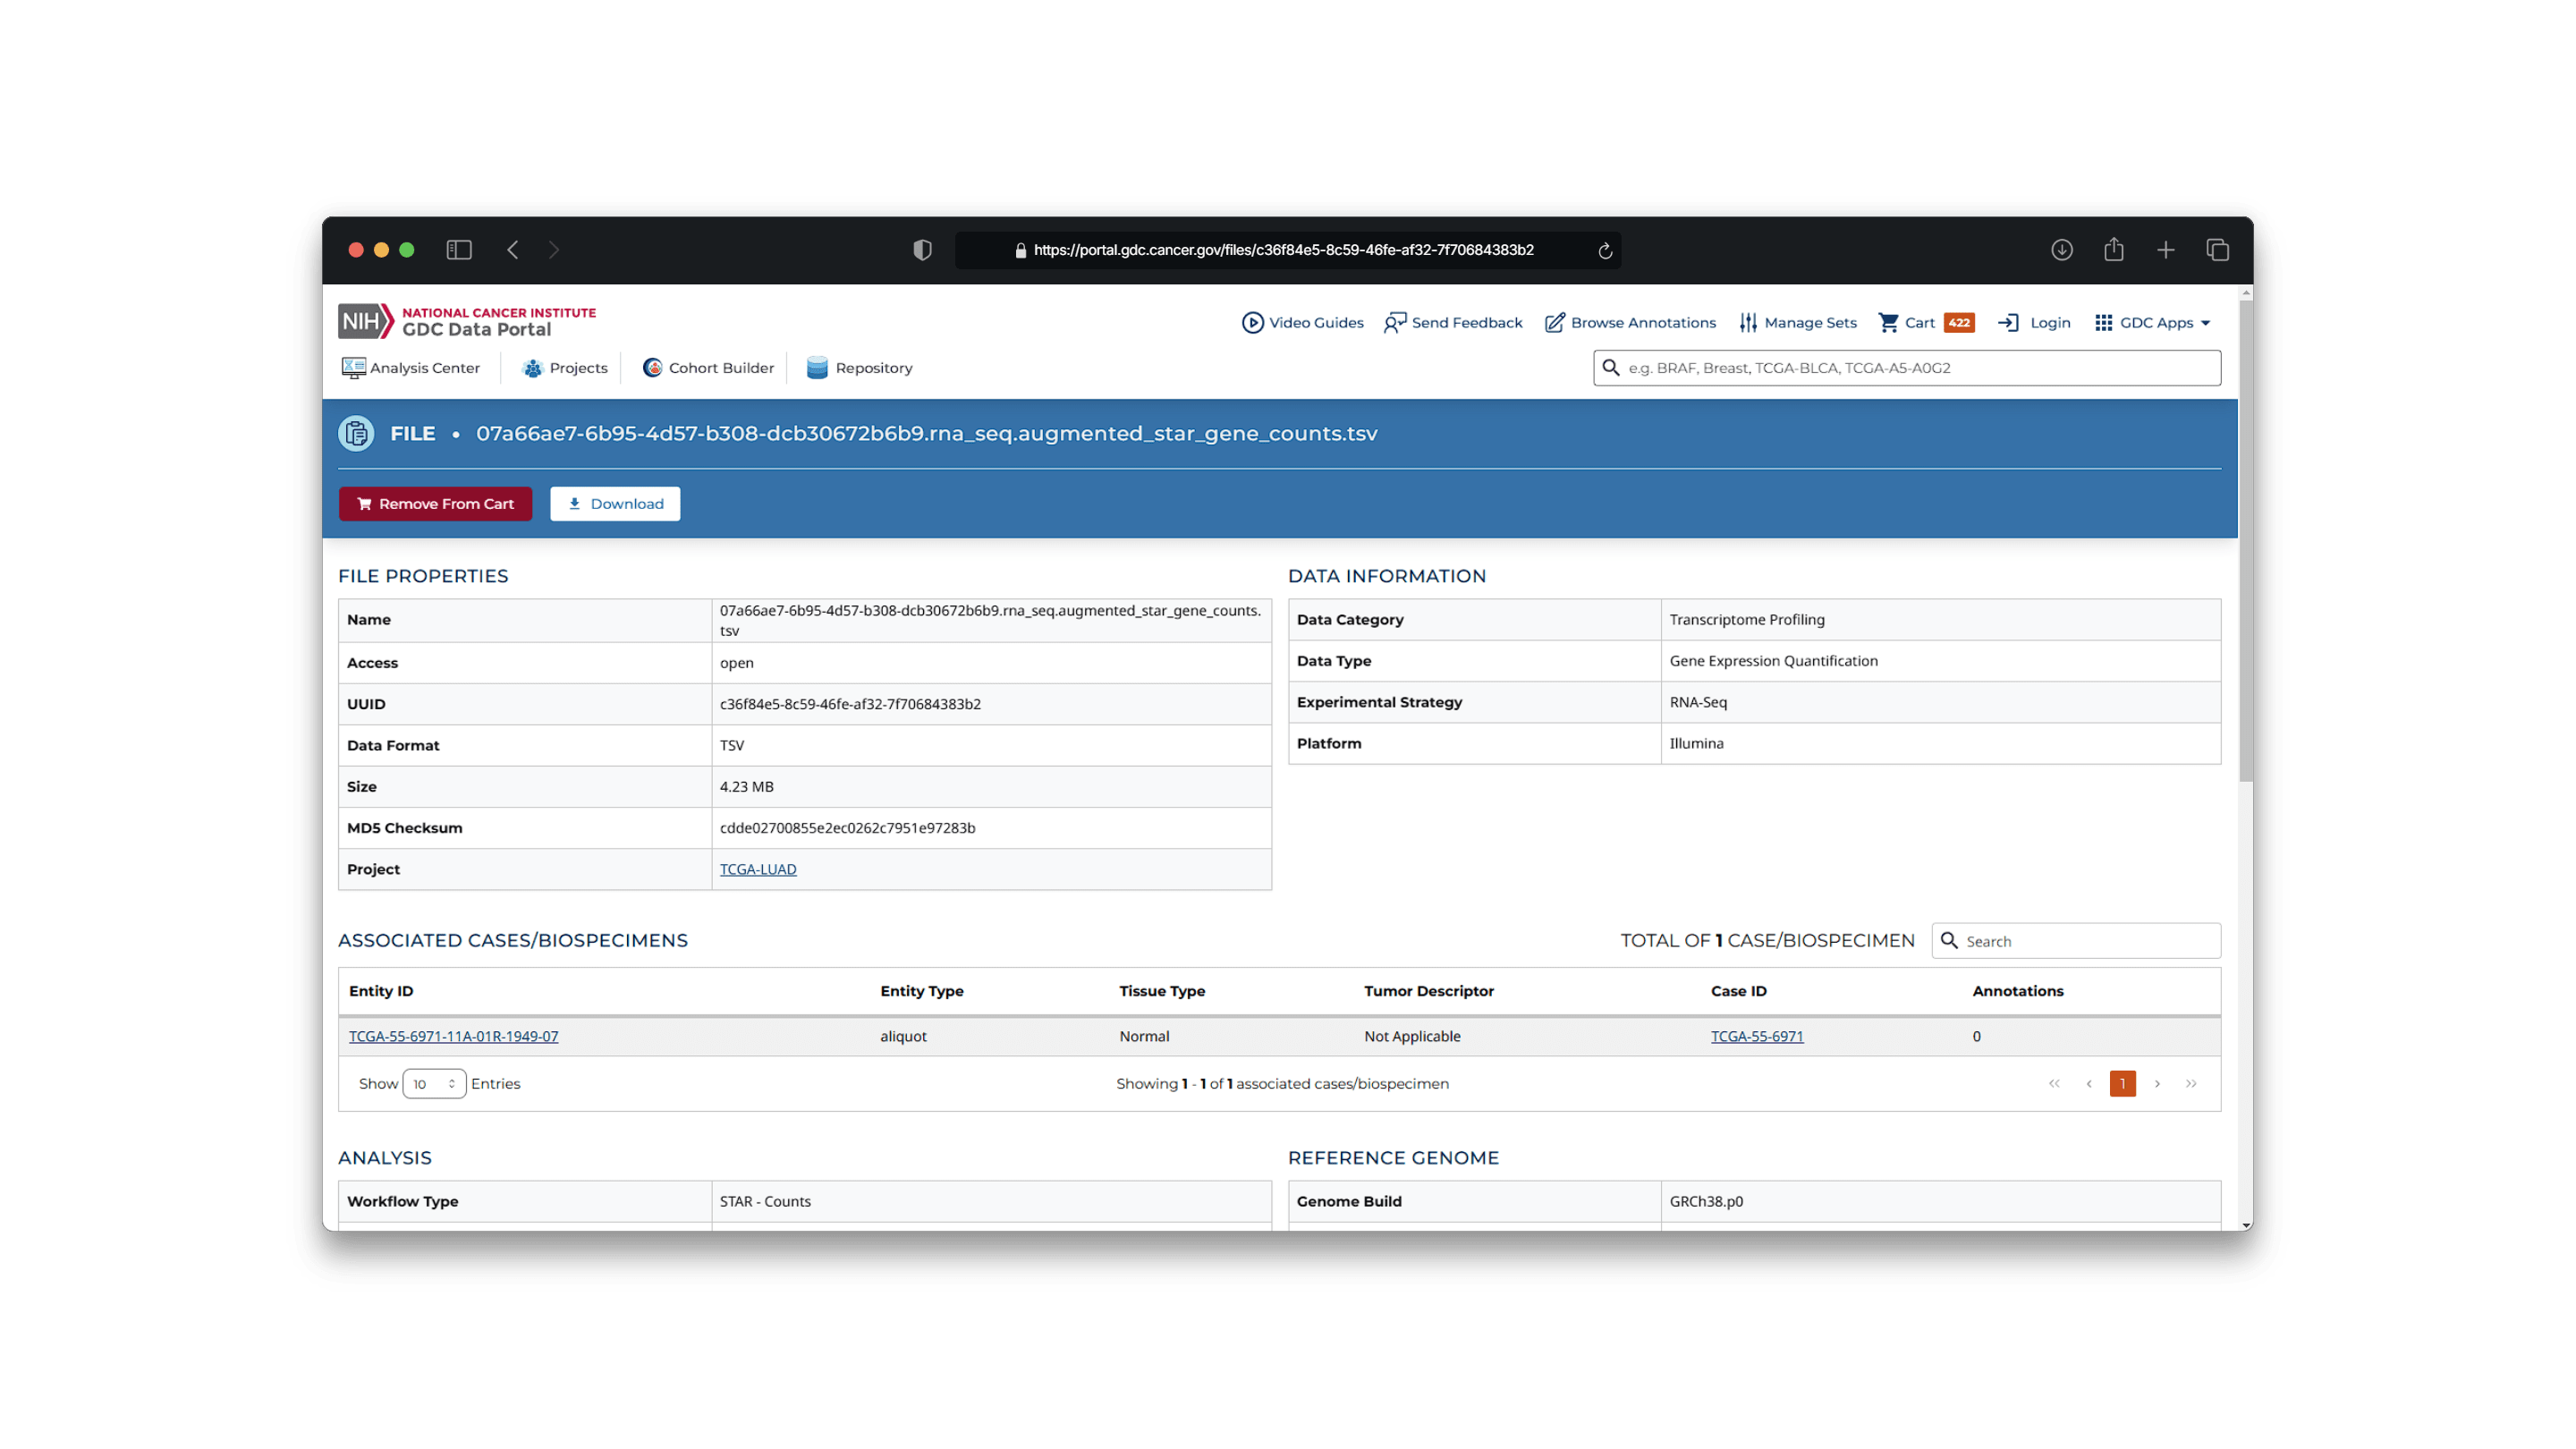This screenshot has height=1449, width=2576.
Task: Click the Login arrow icon
Action: [2008, 322]
